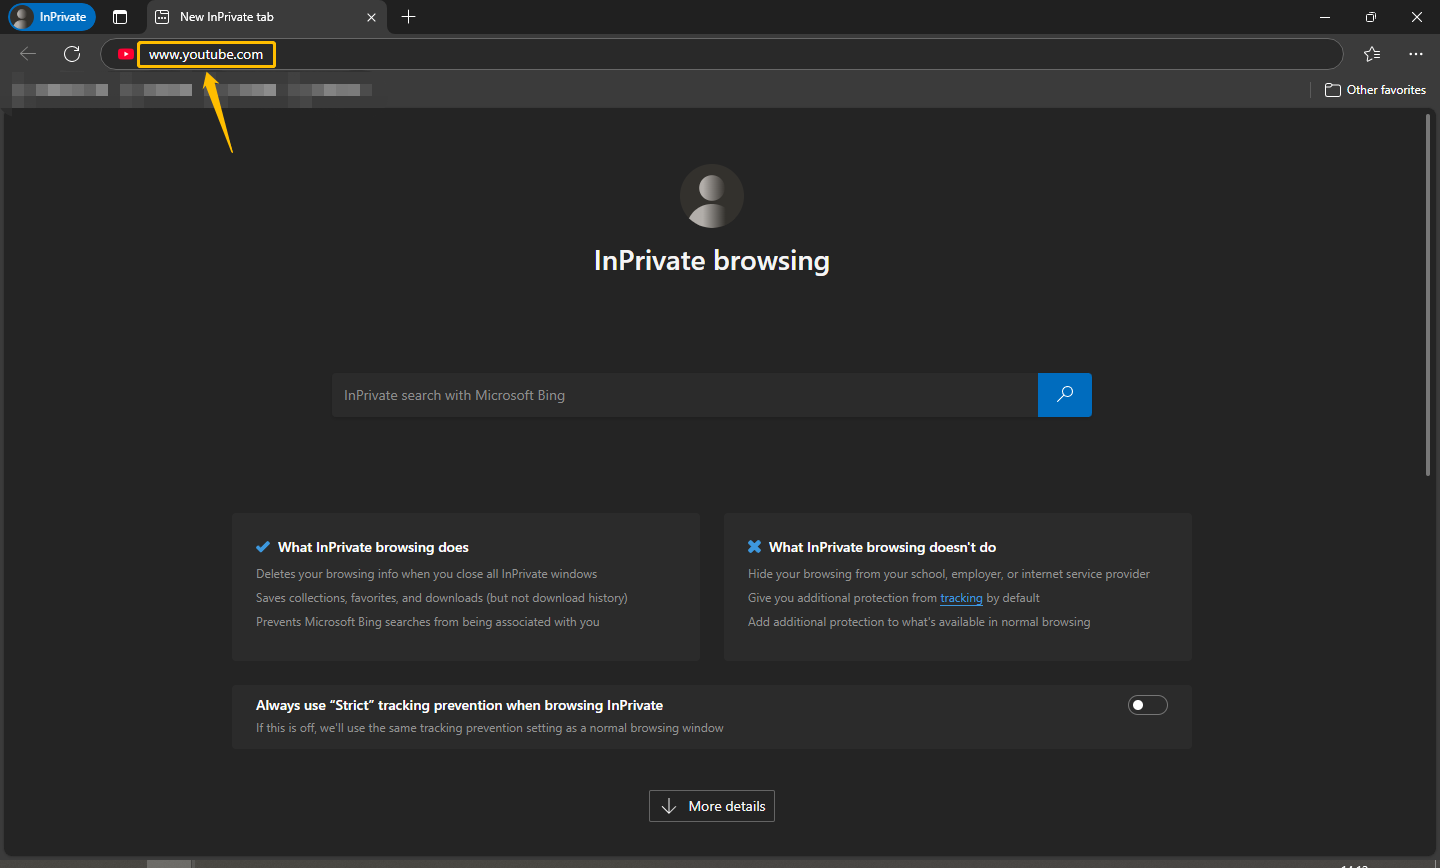
Task: Click the InPrivate search with Bing field
Action: [x=685, y=395]
